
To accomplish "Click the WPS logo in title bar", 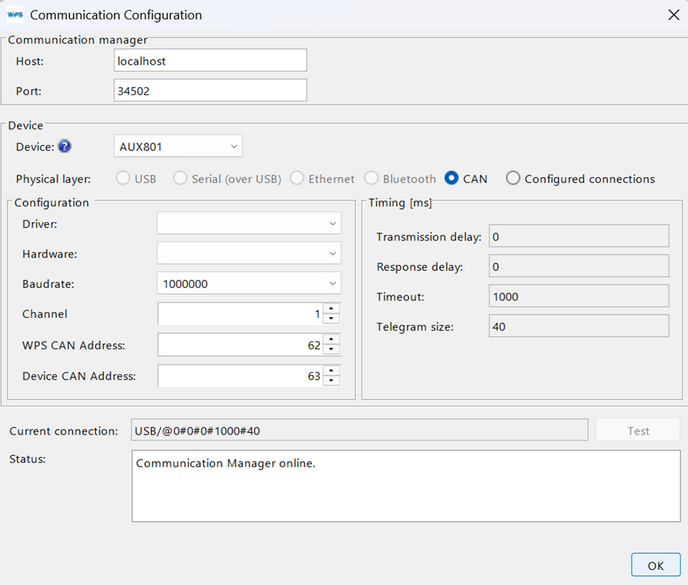I will [x=15, y=15].
